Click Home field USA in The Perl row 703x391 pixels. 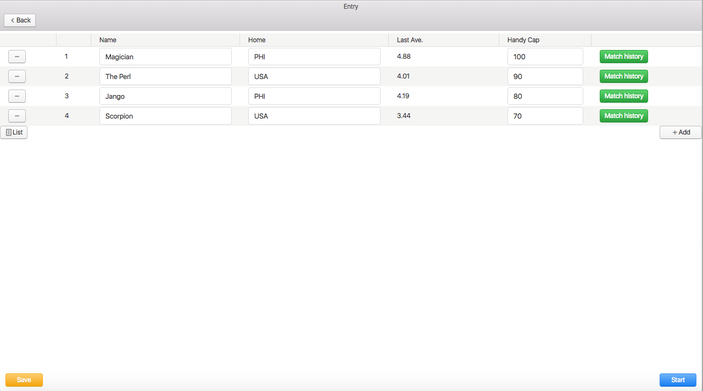click(x=314, y=76)
